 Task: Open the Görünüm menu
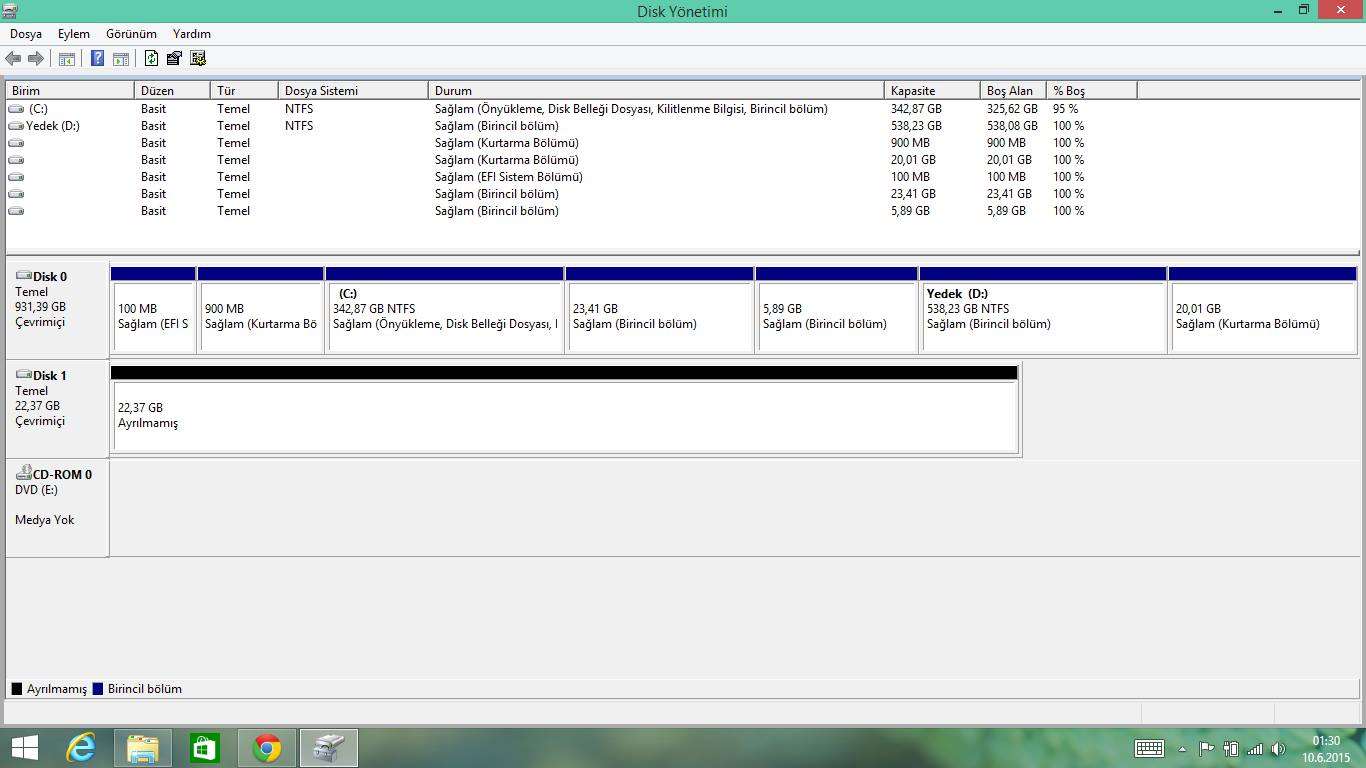pyautogui.click(x=131, y=34)
